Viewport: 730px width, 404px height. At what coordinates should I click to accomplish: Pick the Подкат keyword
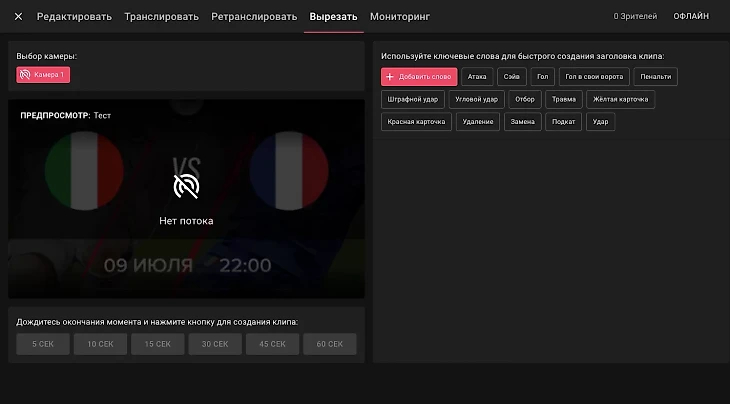[x=563, y=121]
